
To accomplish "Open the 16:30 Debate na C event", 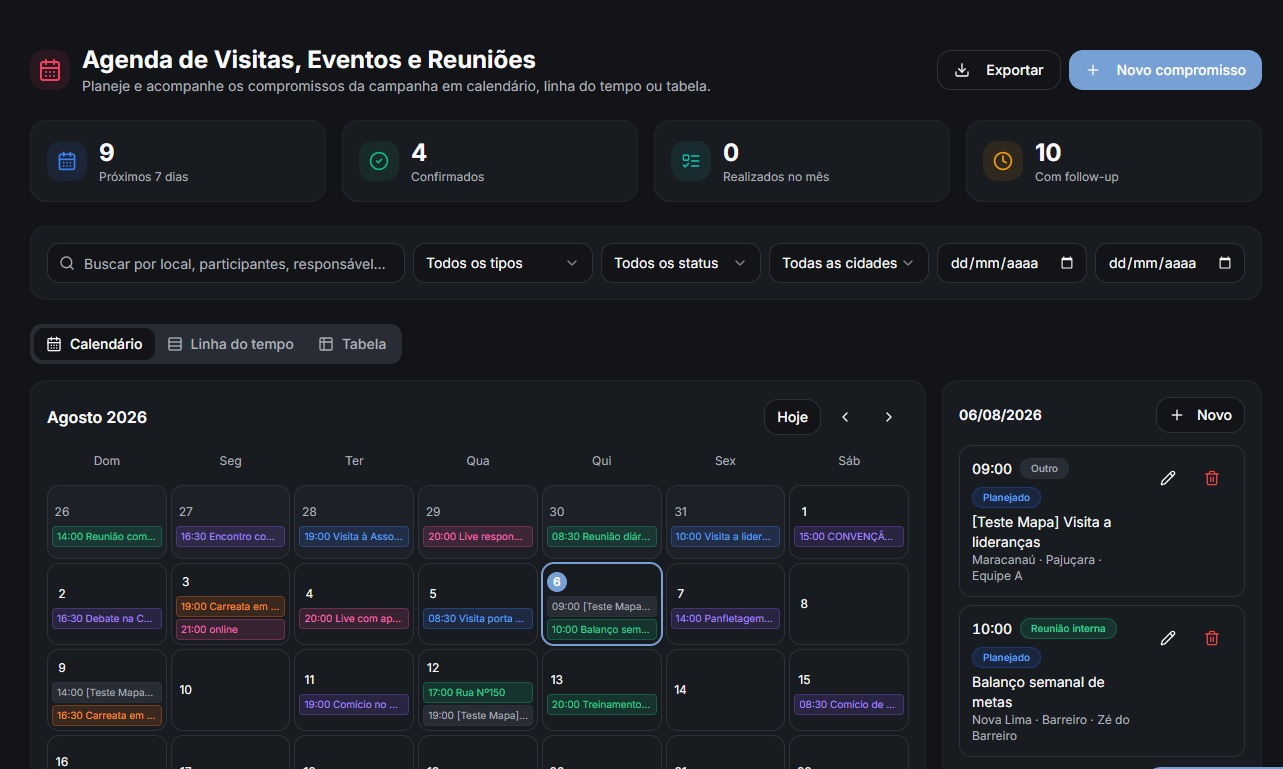I will click(x=107, y=618).
